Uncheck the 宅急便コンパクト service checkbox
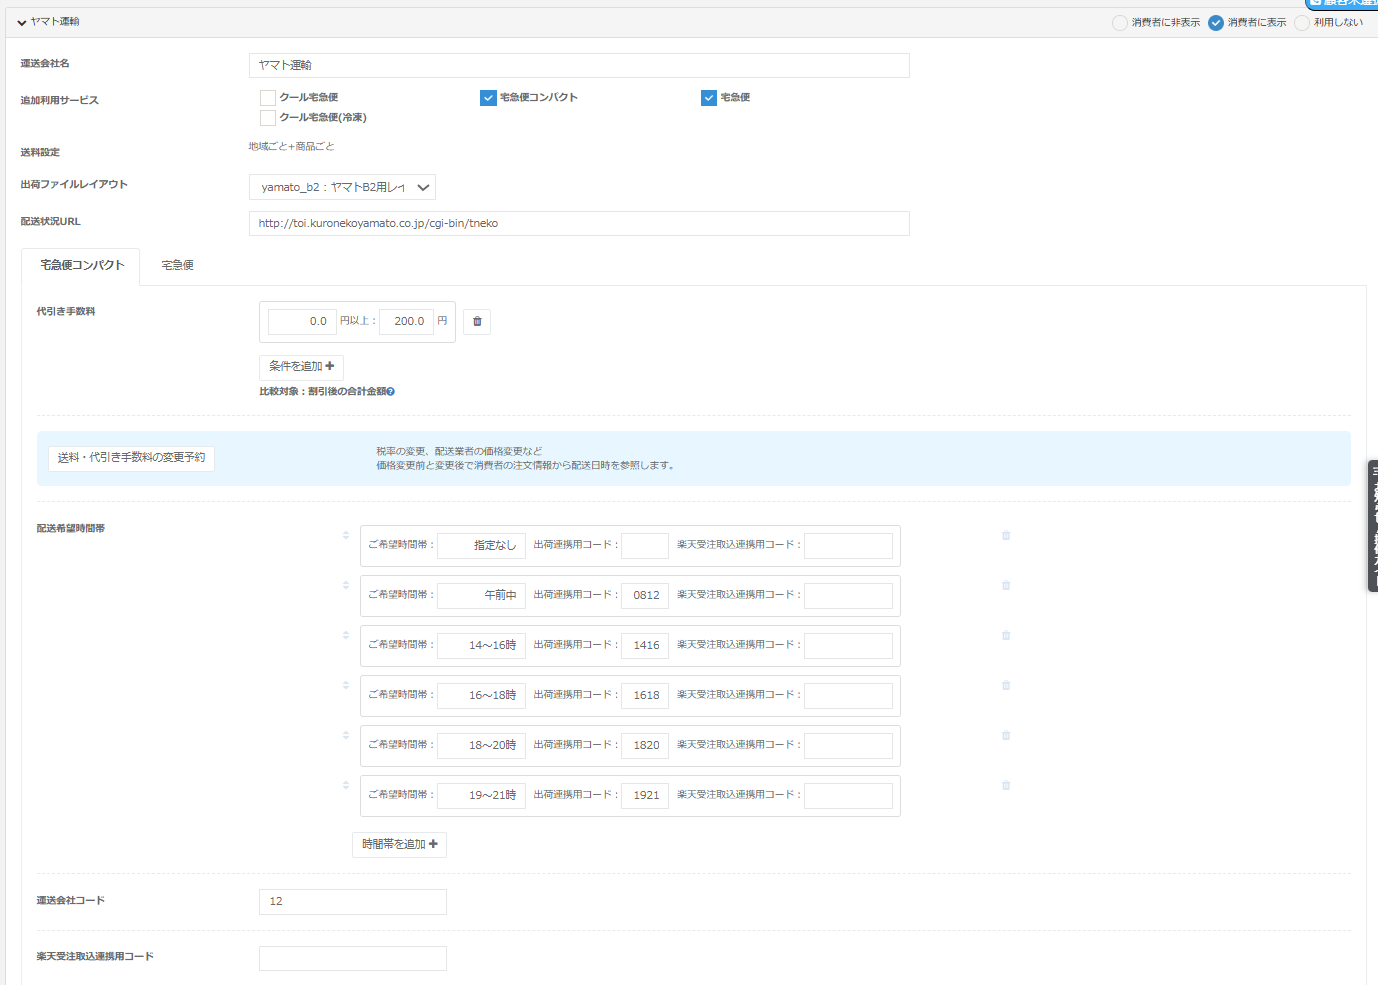This screenshot has height=985, width=1378. pyautogui.click(x=488, y=98)
